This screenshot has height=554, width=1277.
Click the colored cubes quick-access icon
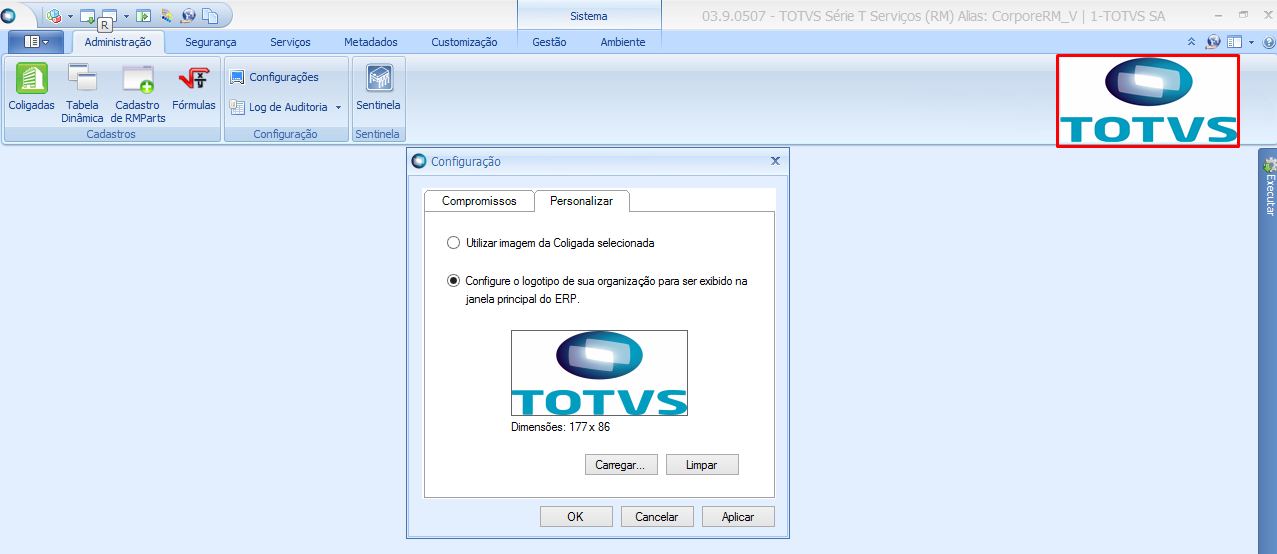click(54, 15)
